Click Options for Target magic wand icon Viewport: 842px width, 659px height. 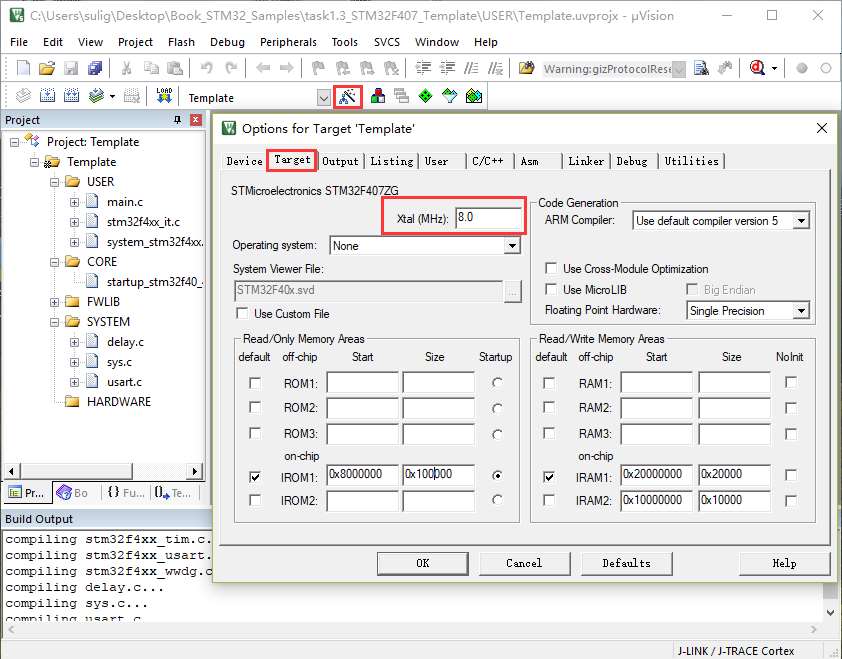(347, 97)
